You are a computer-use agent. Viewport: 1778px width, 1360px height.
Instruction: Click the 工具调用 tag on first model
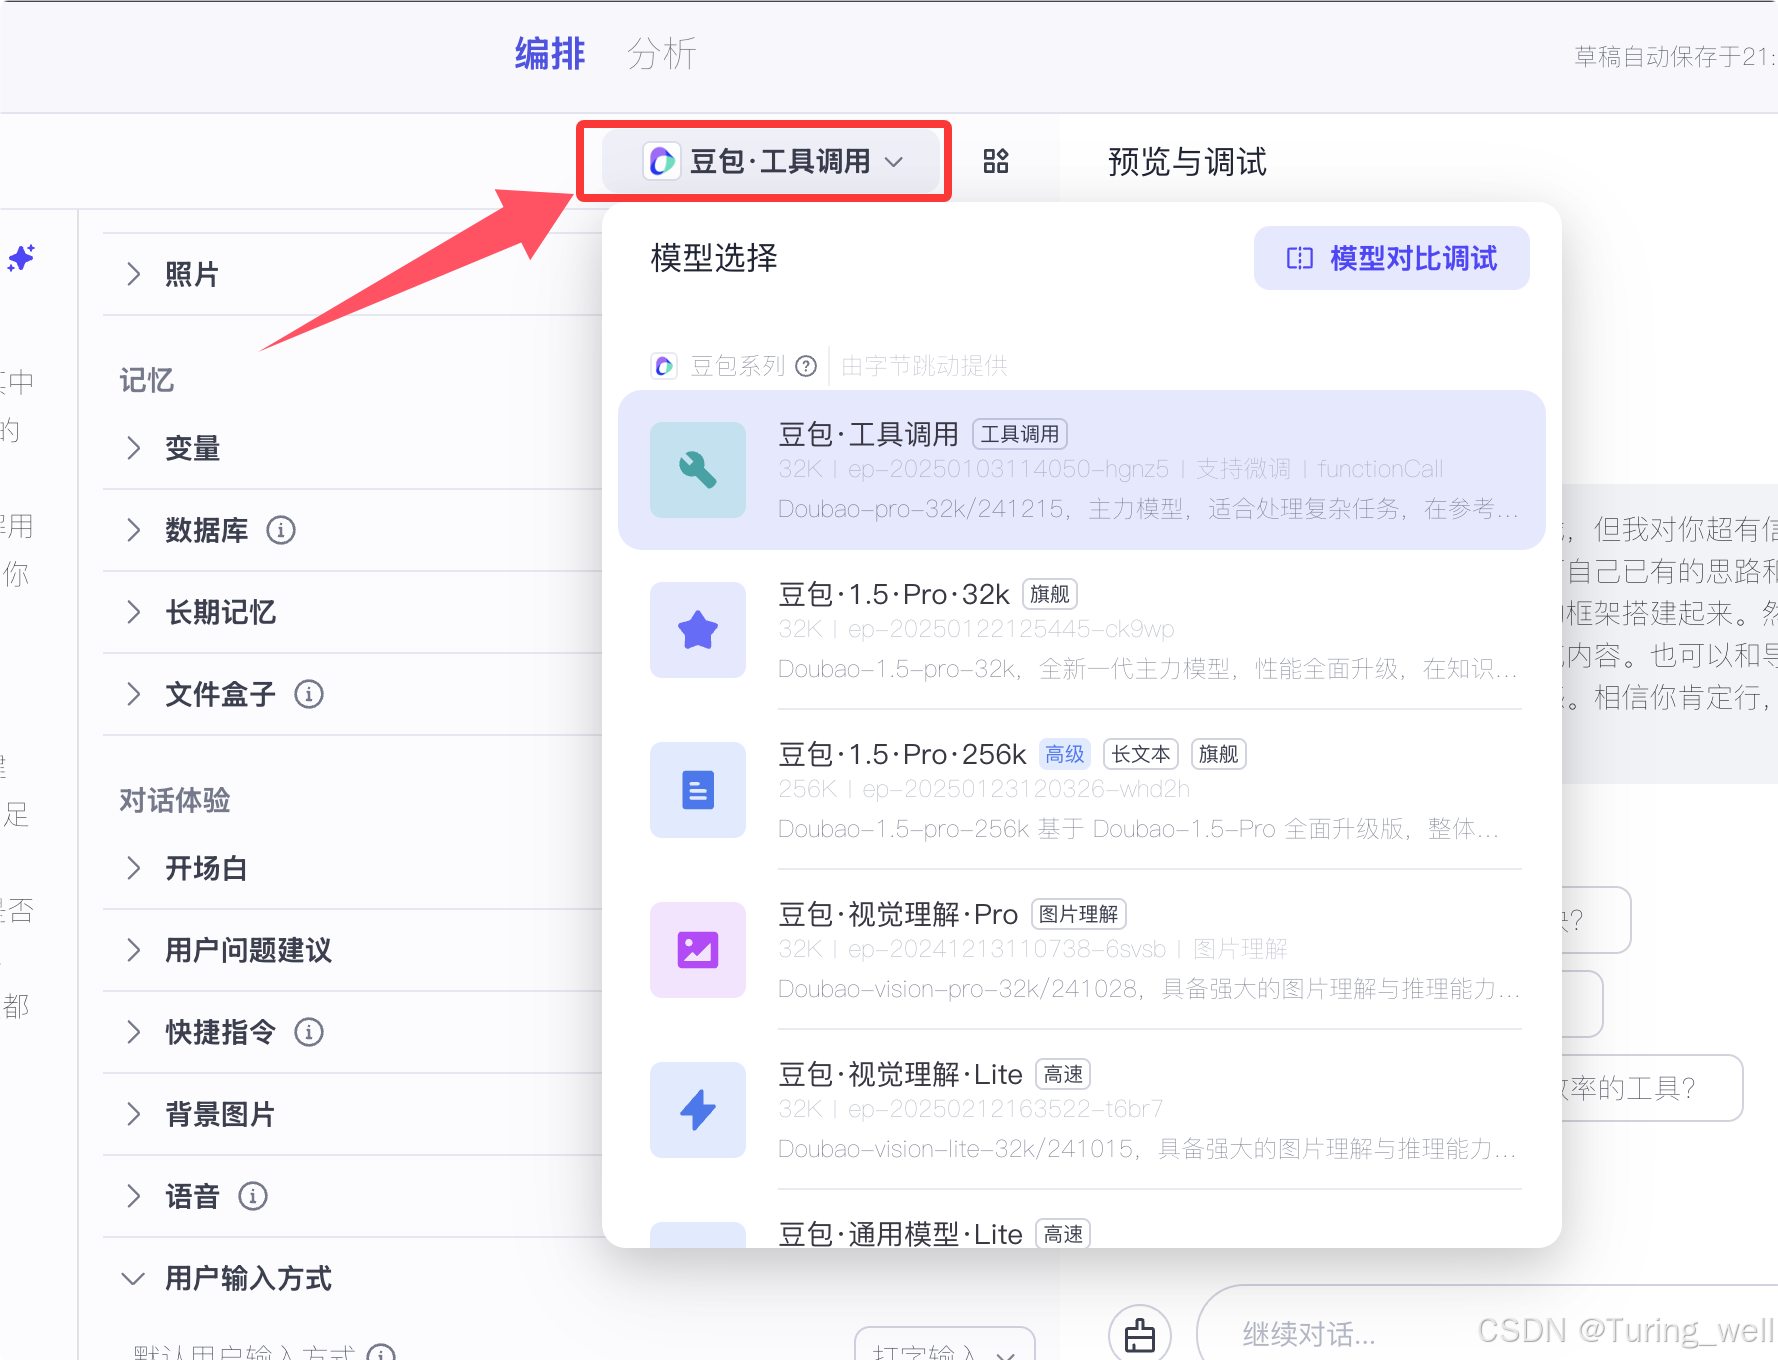coord(1020,434)
